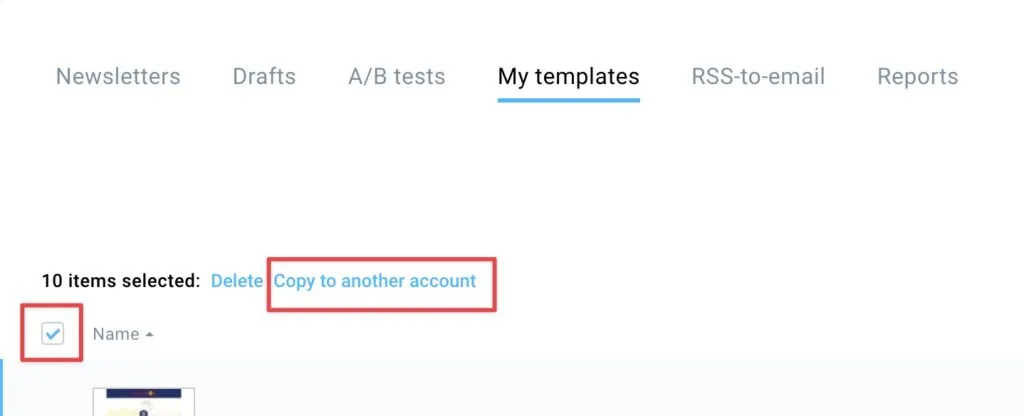Viewport: 1024px width, 416px height.
Task: Select the highlighted first template row
Action: 512,387
